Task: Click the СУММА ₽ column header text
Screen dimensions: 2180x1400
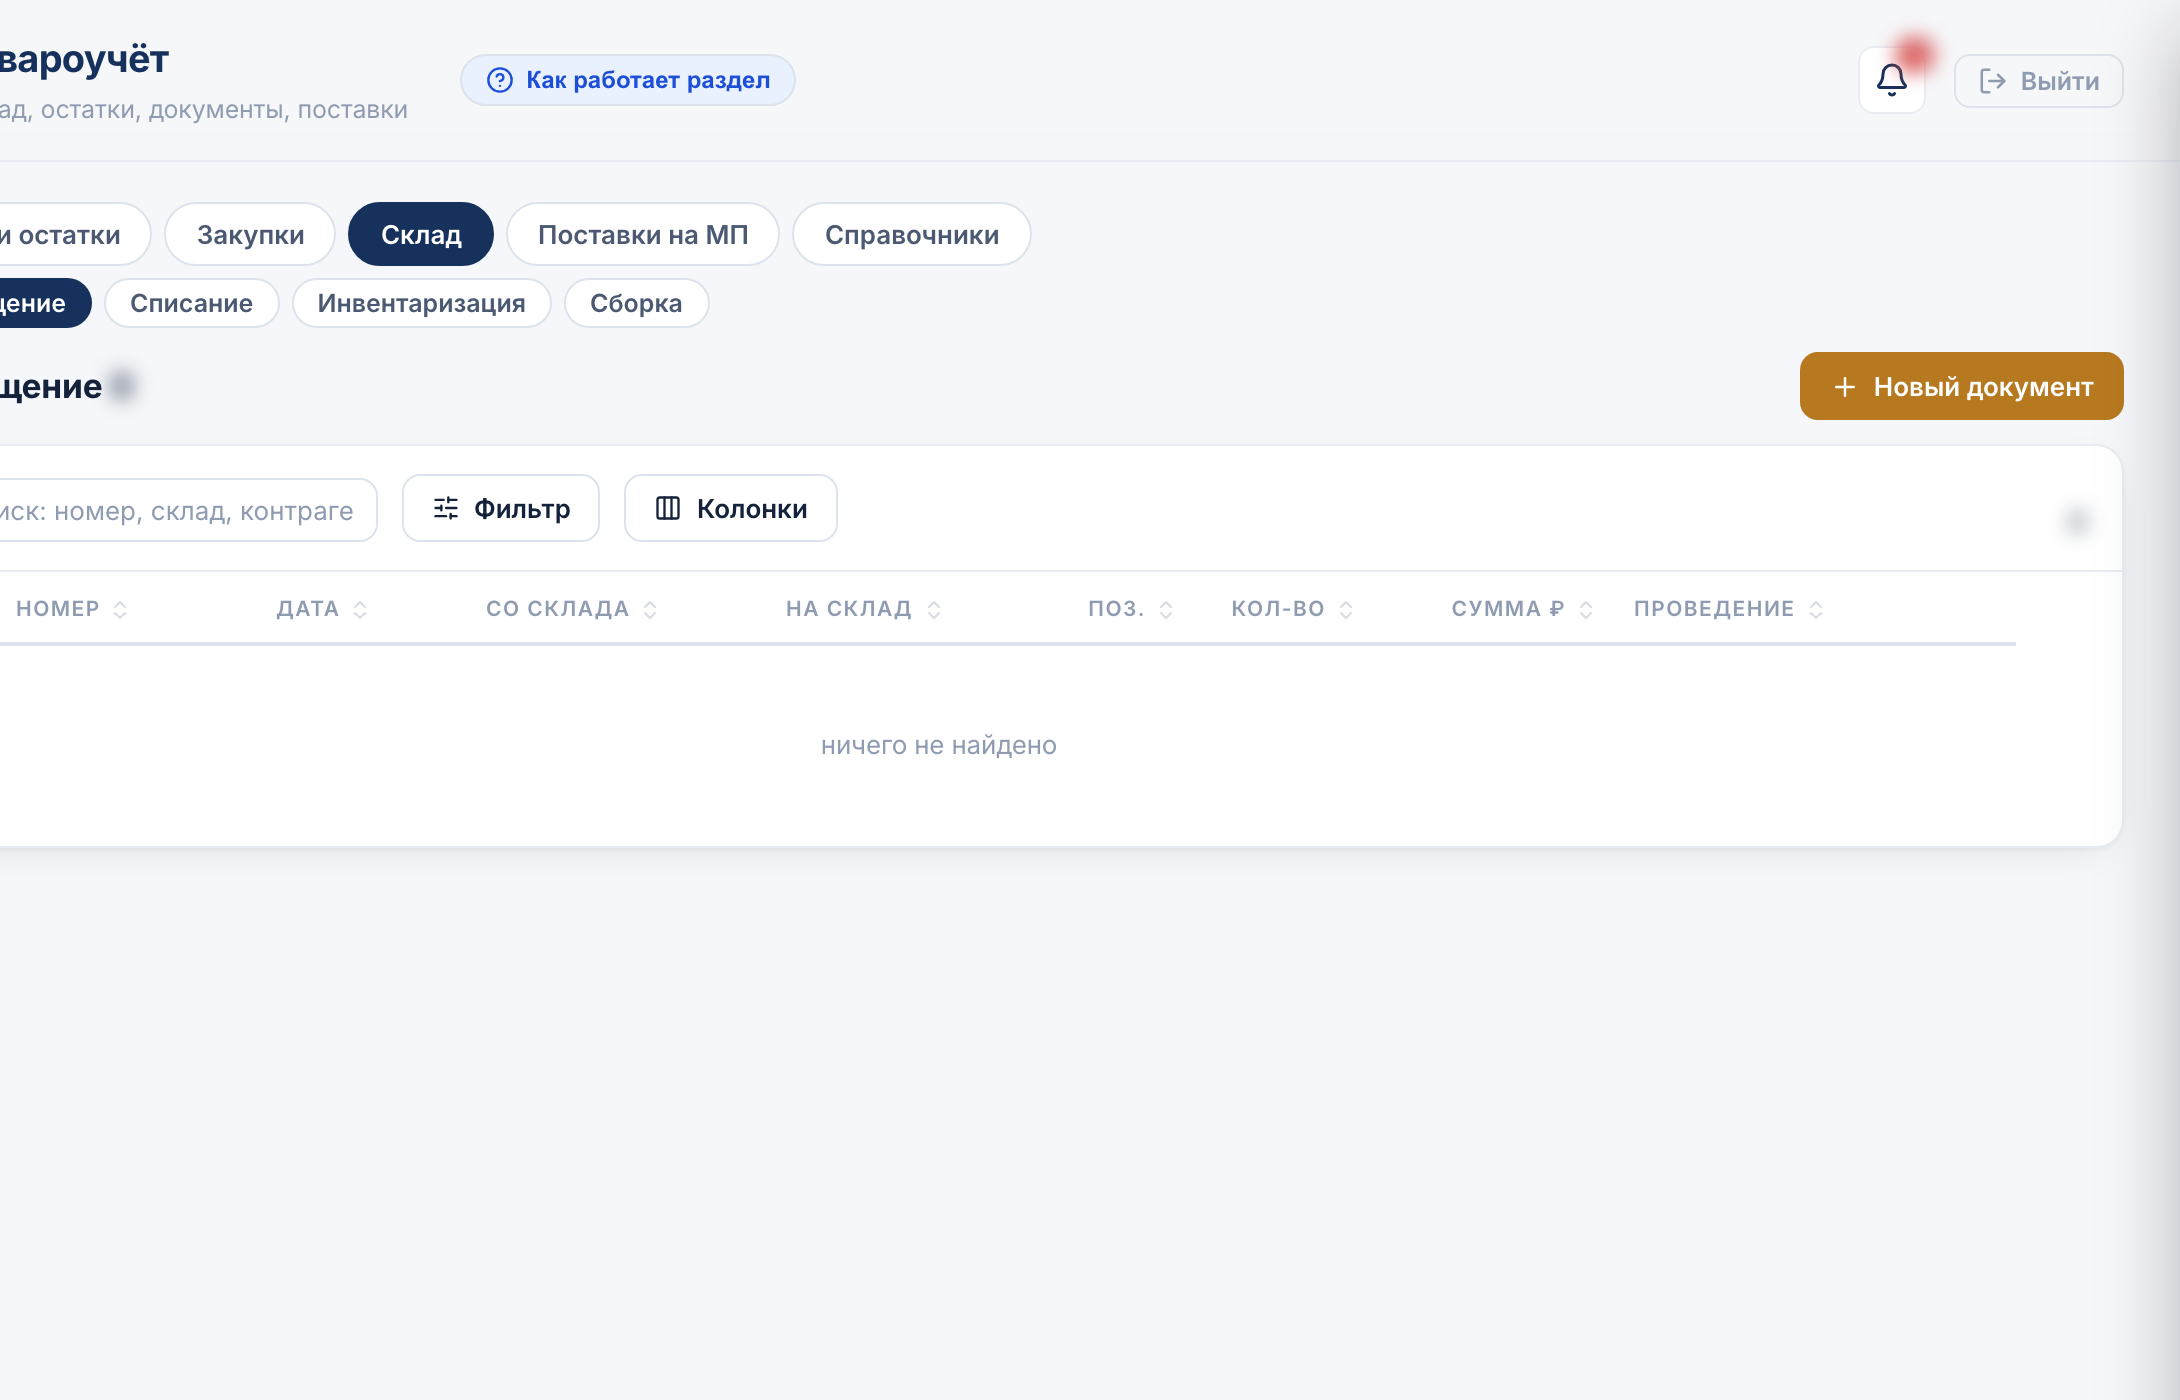Action: point(1508,609)
